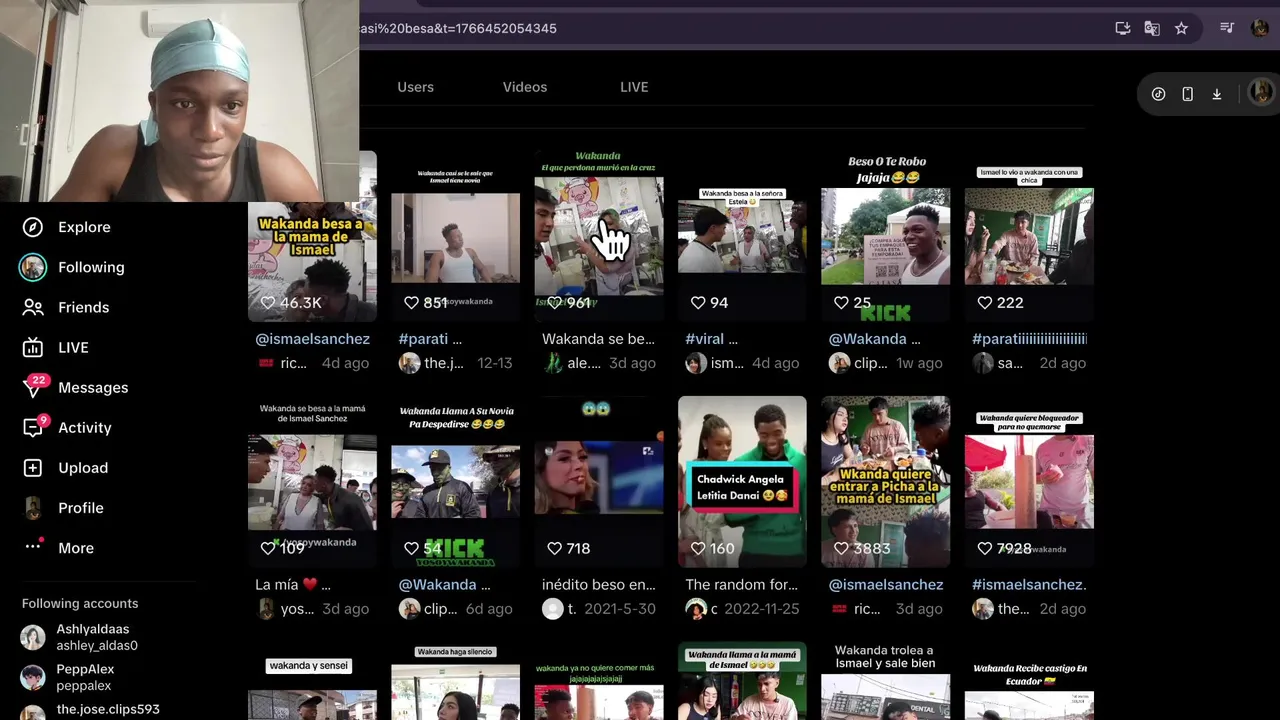1280x720 pixels.
Task: Click the heart icon showing 3883 likes
Action: click(841, 548)
